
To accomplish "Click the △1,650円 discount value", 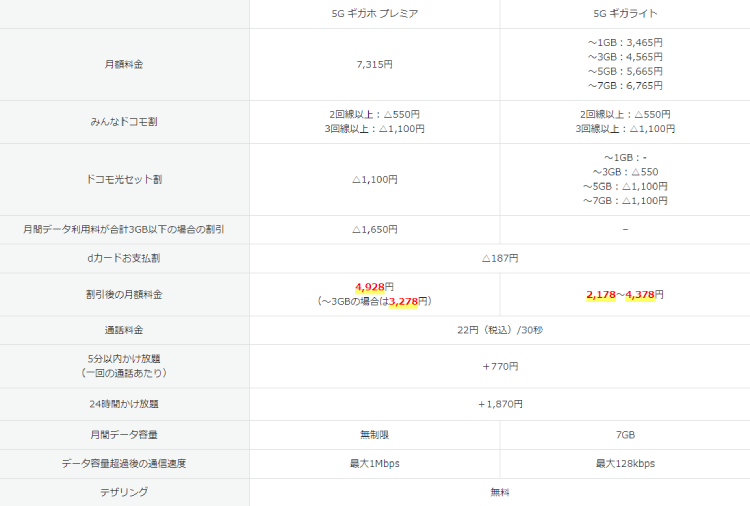I will point(375,229).
